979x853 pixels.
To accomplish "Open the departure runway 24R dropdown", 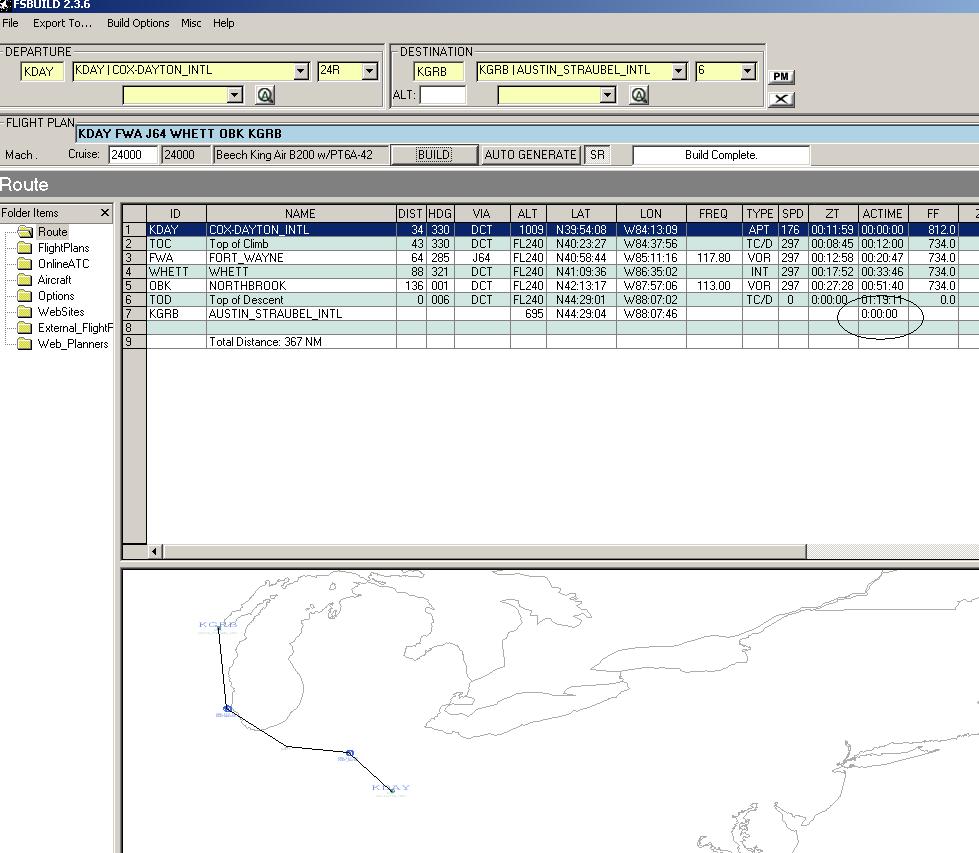I will pyautogui.click(x=370, y=71).
